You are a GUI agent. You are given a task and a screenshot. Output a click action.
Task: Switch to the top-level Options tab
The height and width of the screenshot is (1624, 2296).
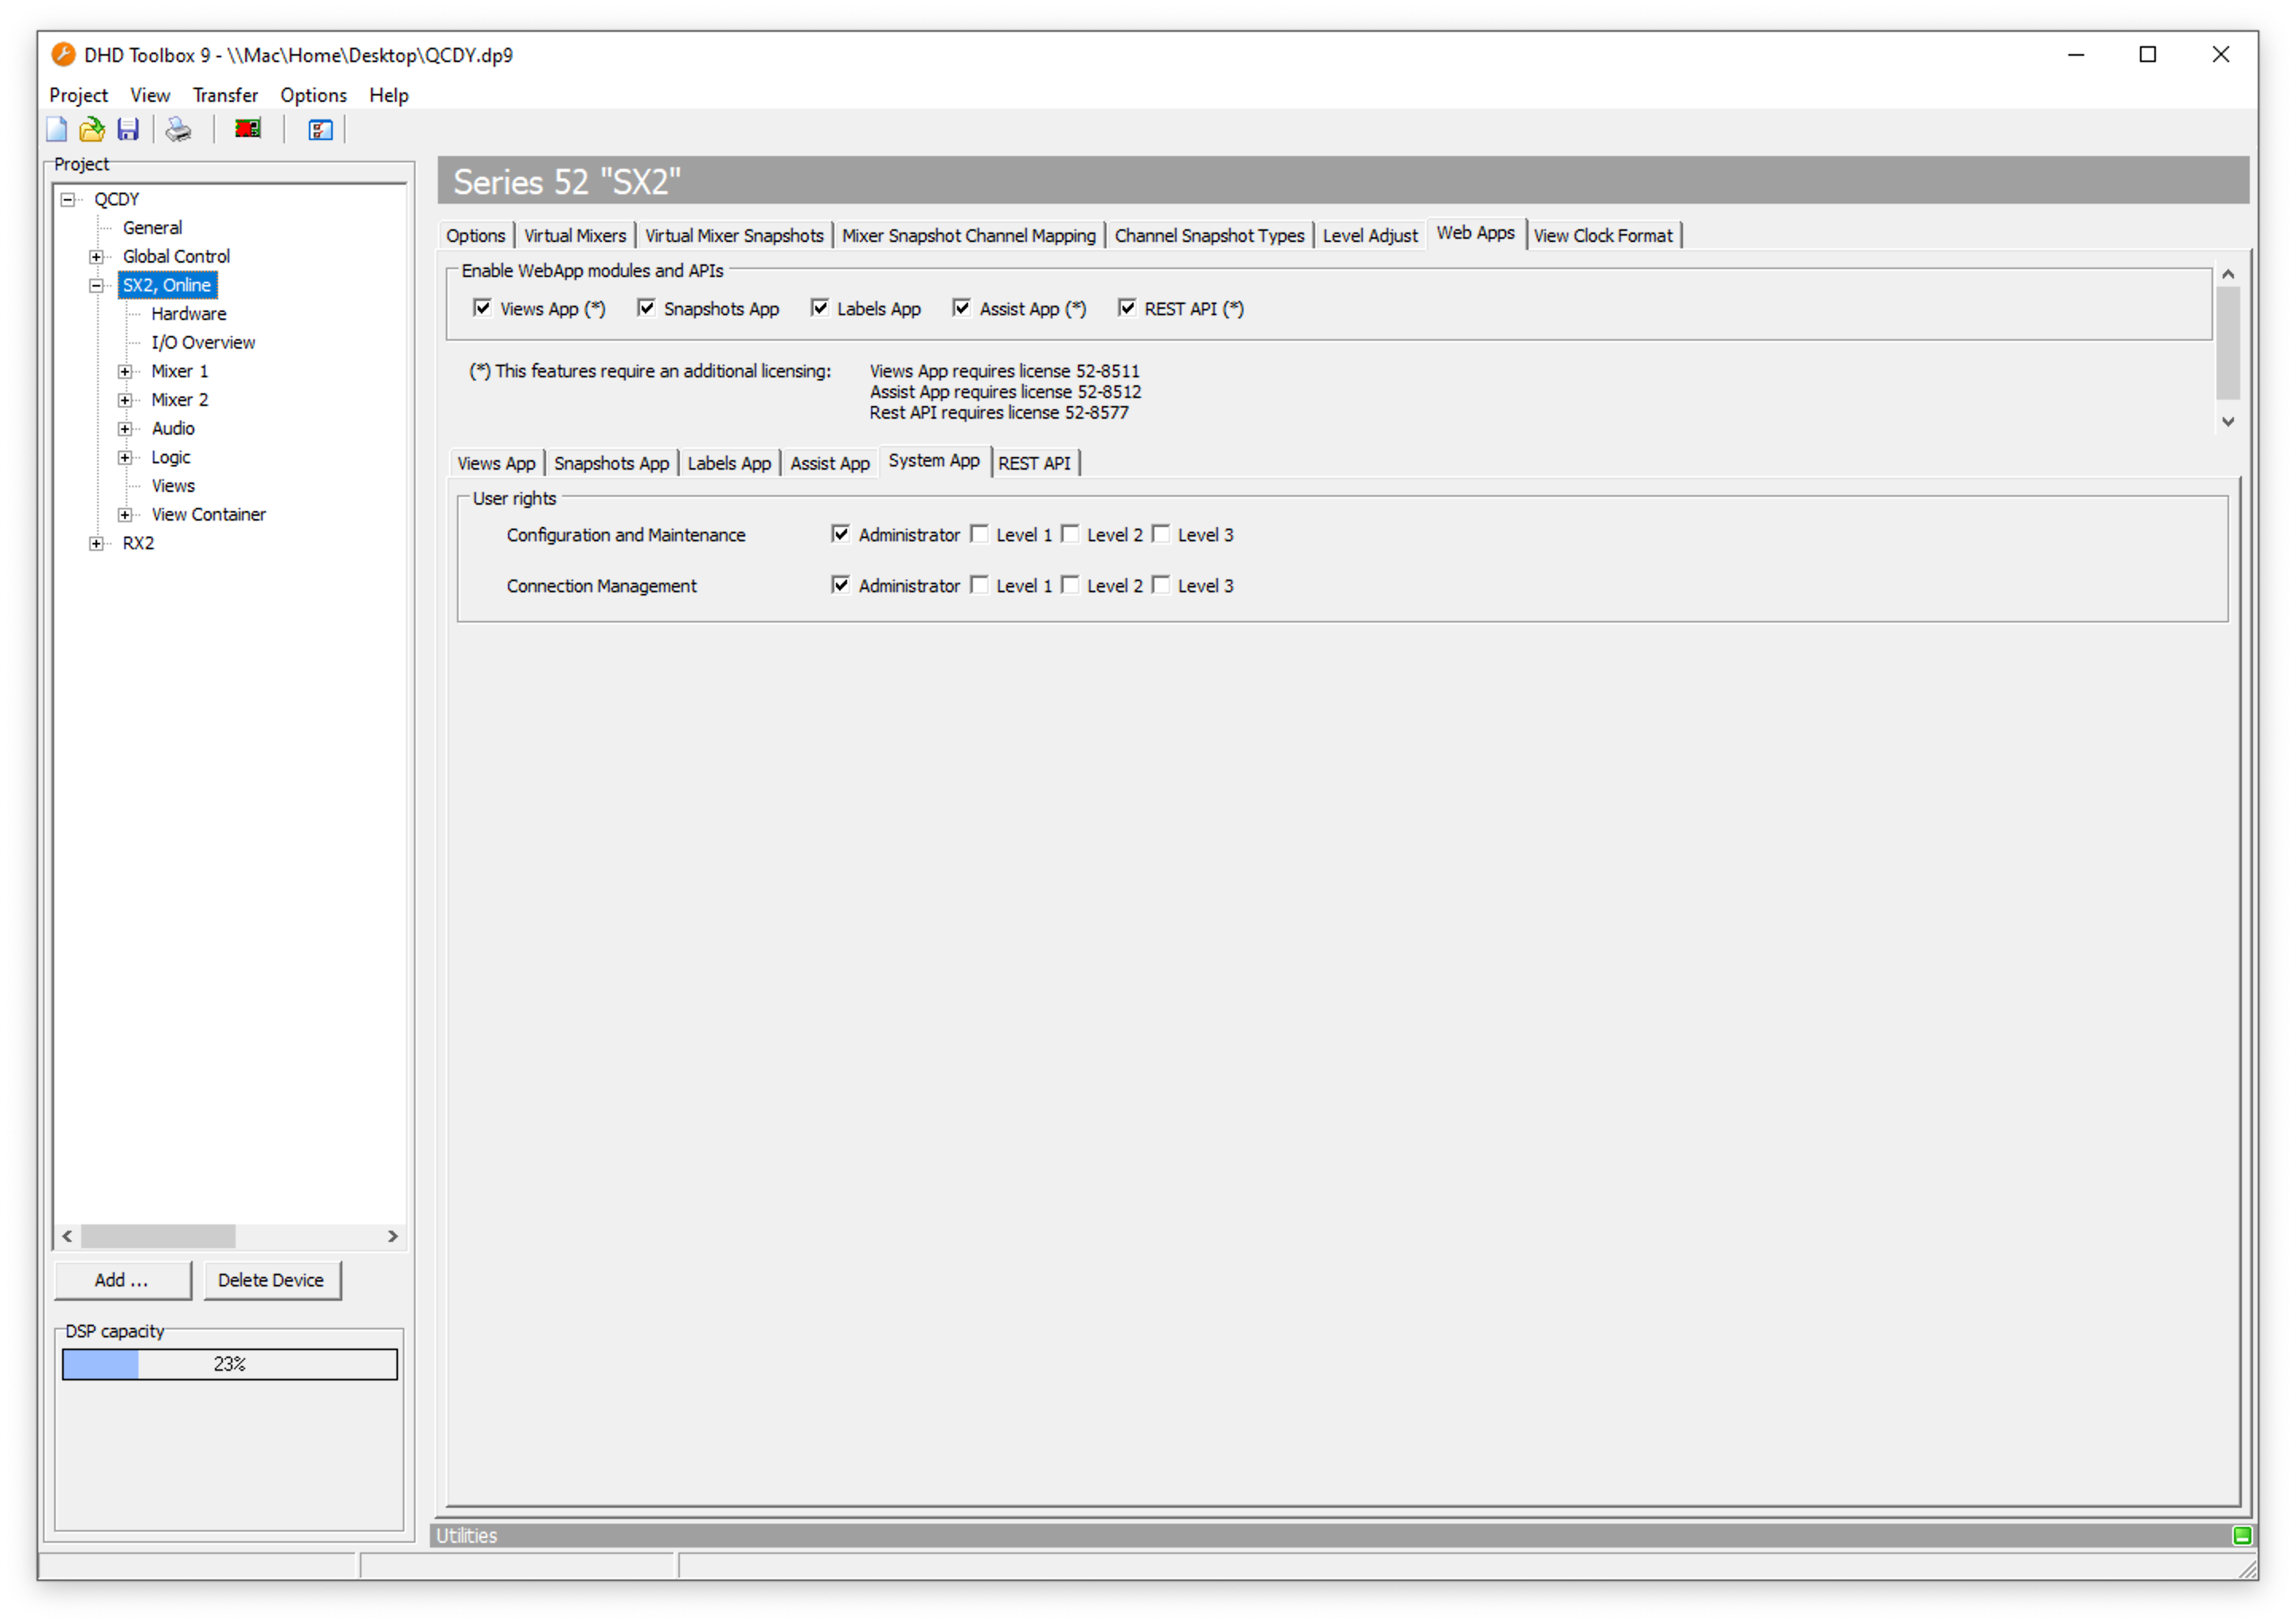[x=475, y=235]
